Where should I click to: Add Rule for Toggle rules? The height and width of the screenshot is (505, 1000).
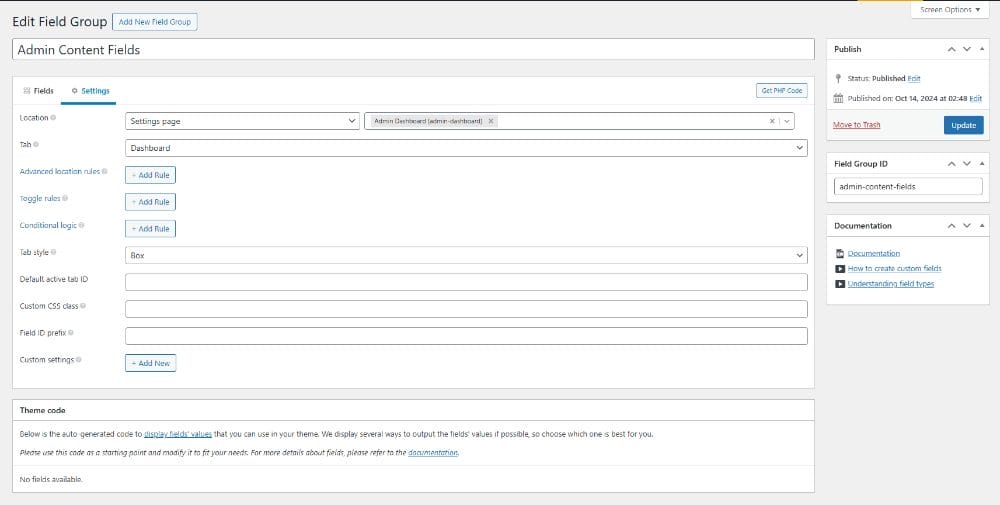pyautogui.click(x=151, y=201)
